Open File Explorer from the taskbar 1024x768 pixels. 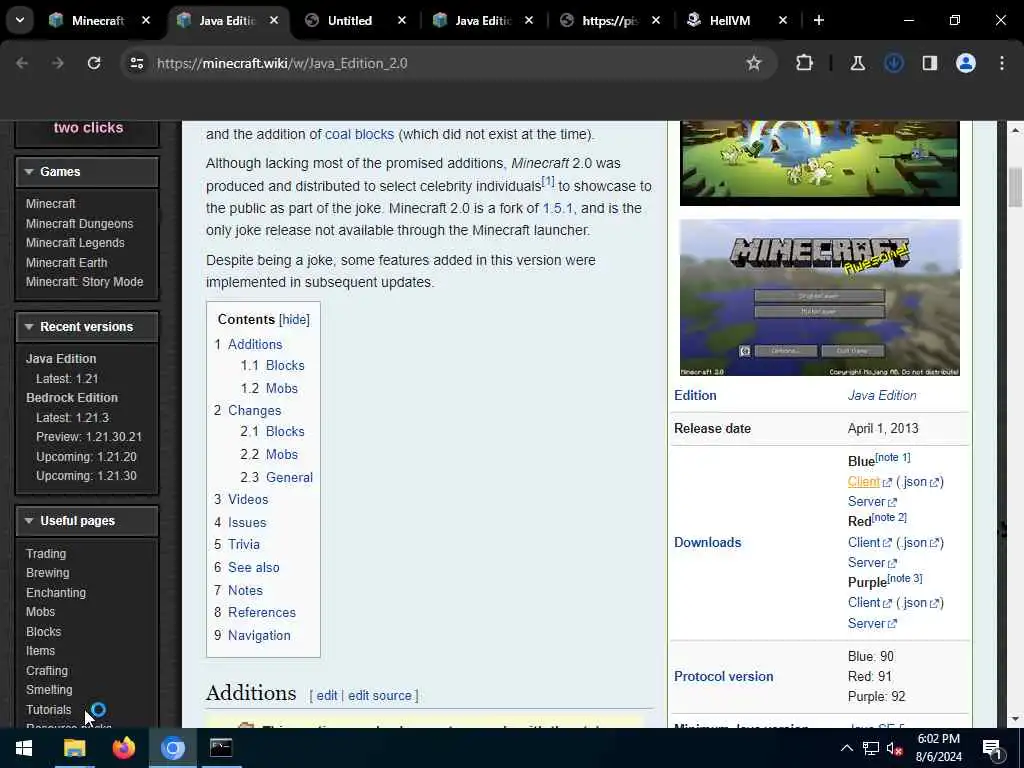74,748
